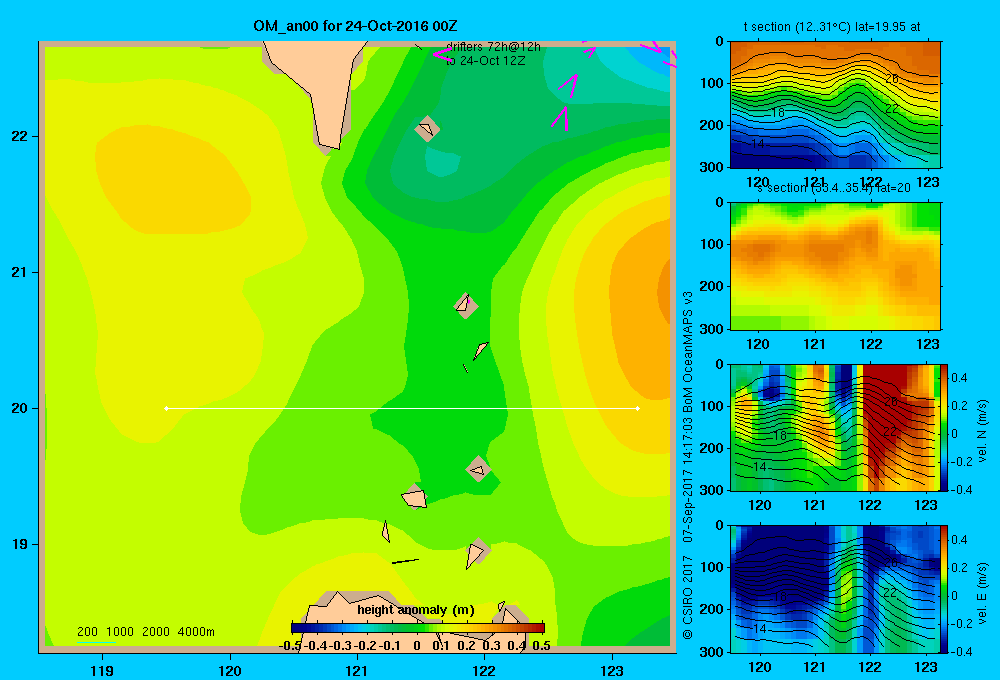
Task: Click longitude label 121 under the vel. E panel
Action: (814, 667)
